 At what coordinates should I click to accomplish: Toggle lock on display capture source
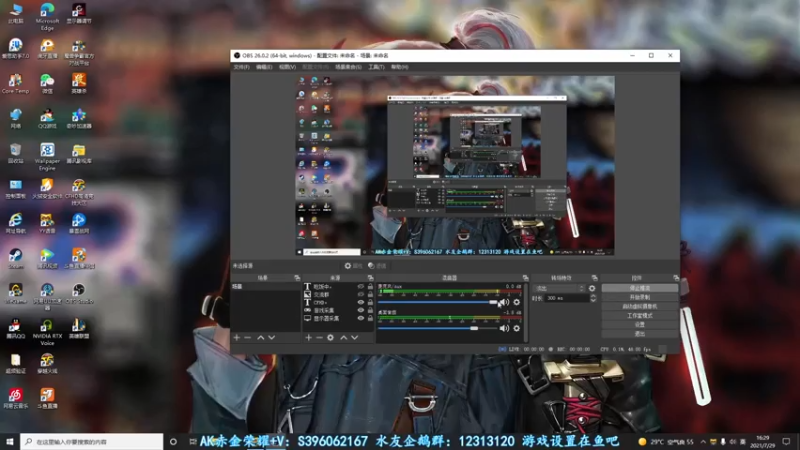tap(370, 318)
